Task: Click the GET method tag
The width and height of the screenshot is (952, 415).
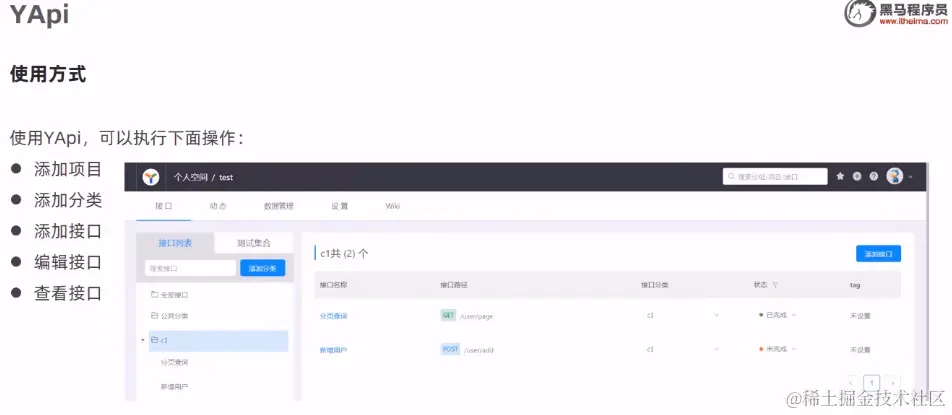Action: pos(448,315)
